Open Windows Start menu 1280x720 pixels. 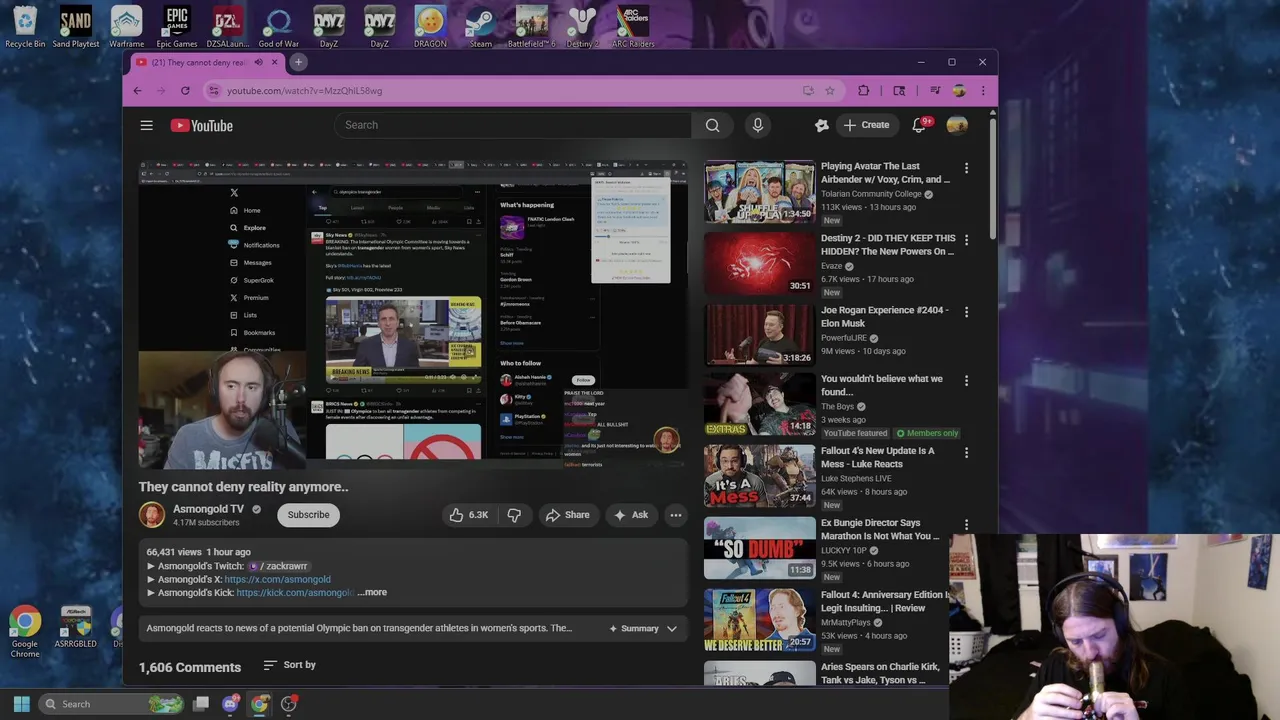pos(21,704)
